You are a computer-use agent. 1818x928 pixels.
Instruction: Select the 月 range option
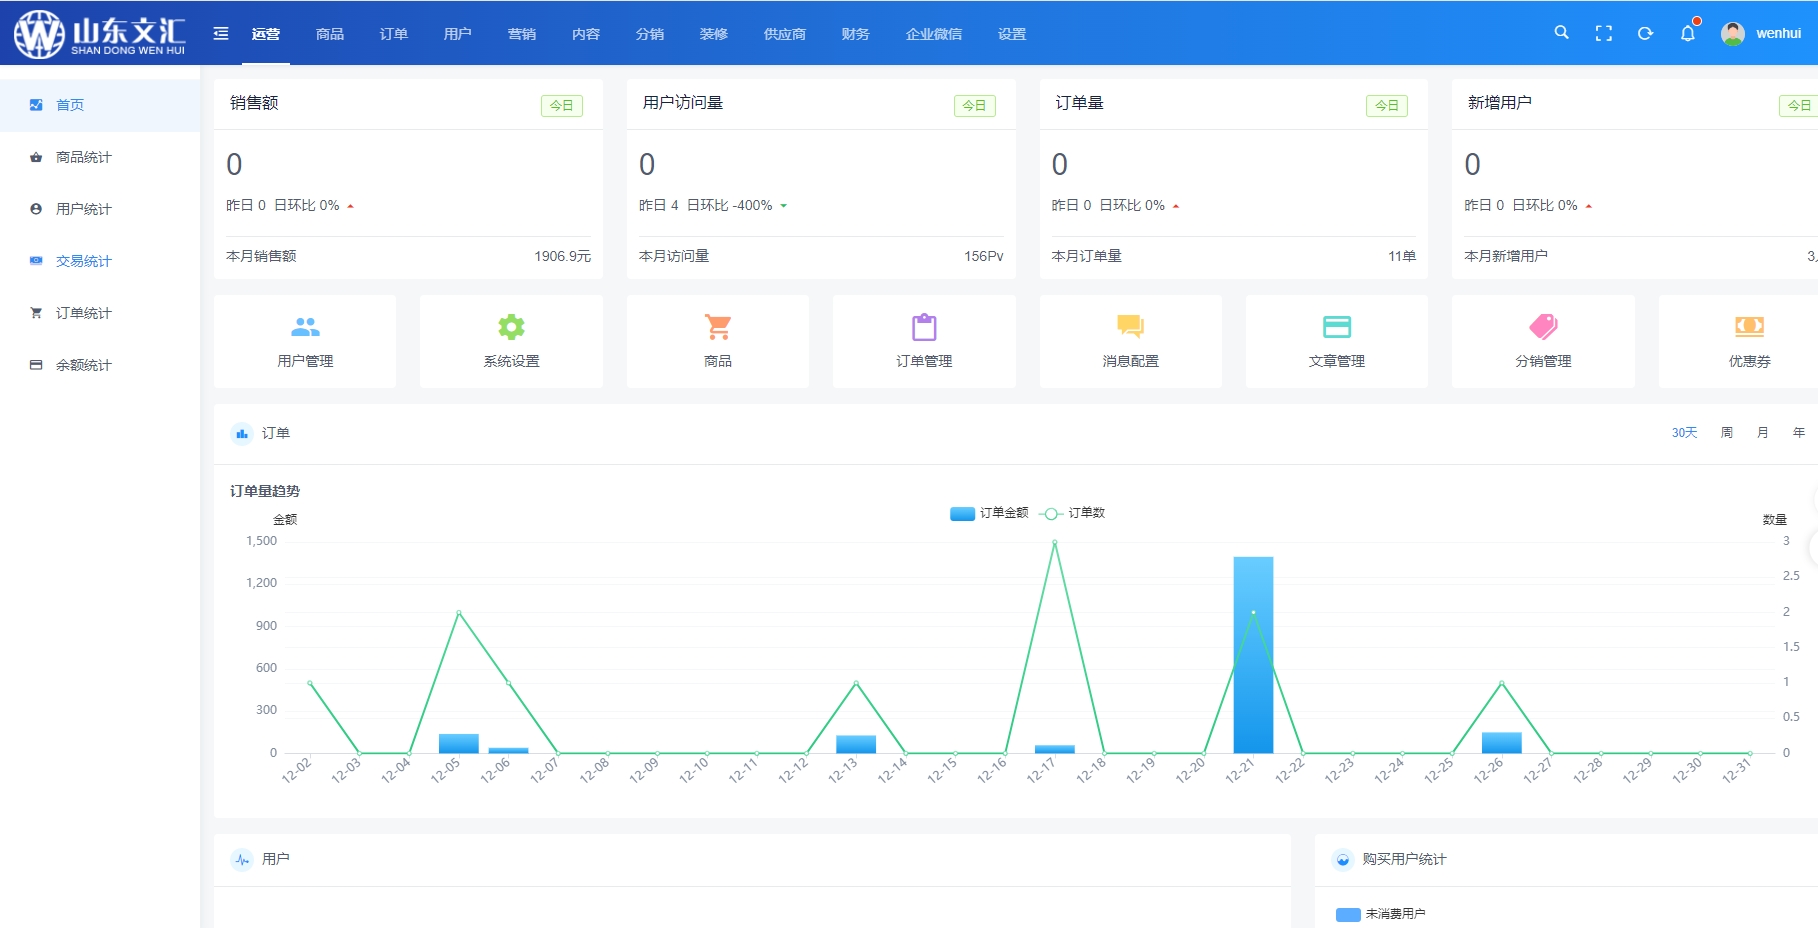1763,433
